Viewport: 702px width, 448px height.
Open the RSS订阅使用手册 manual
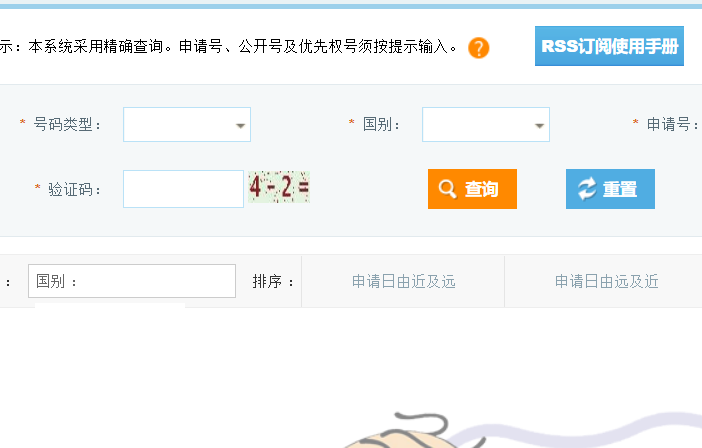click(609, 46)
